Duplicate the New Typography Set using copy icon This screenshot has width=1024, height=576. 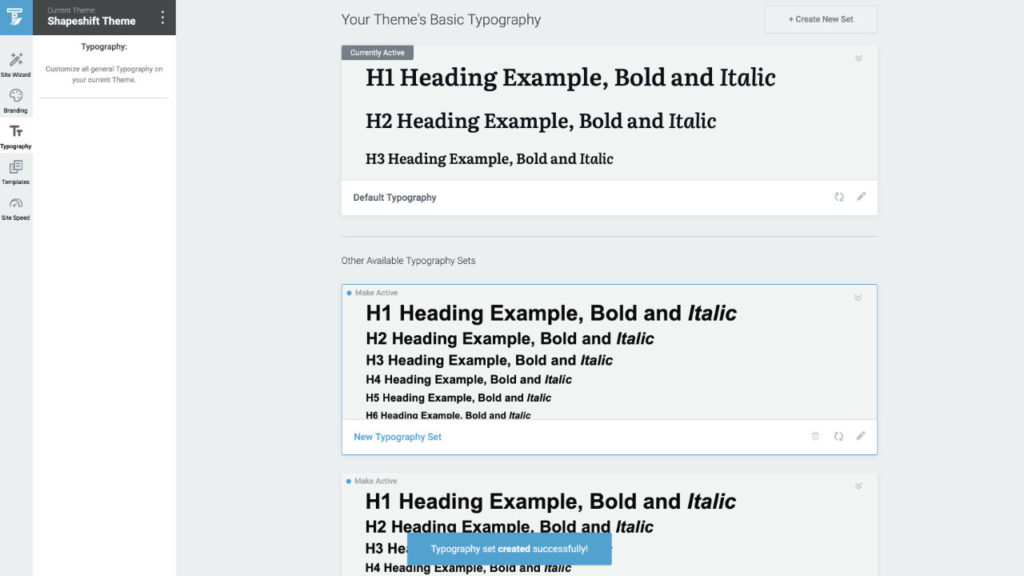(x=839, y=436)
